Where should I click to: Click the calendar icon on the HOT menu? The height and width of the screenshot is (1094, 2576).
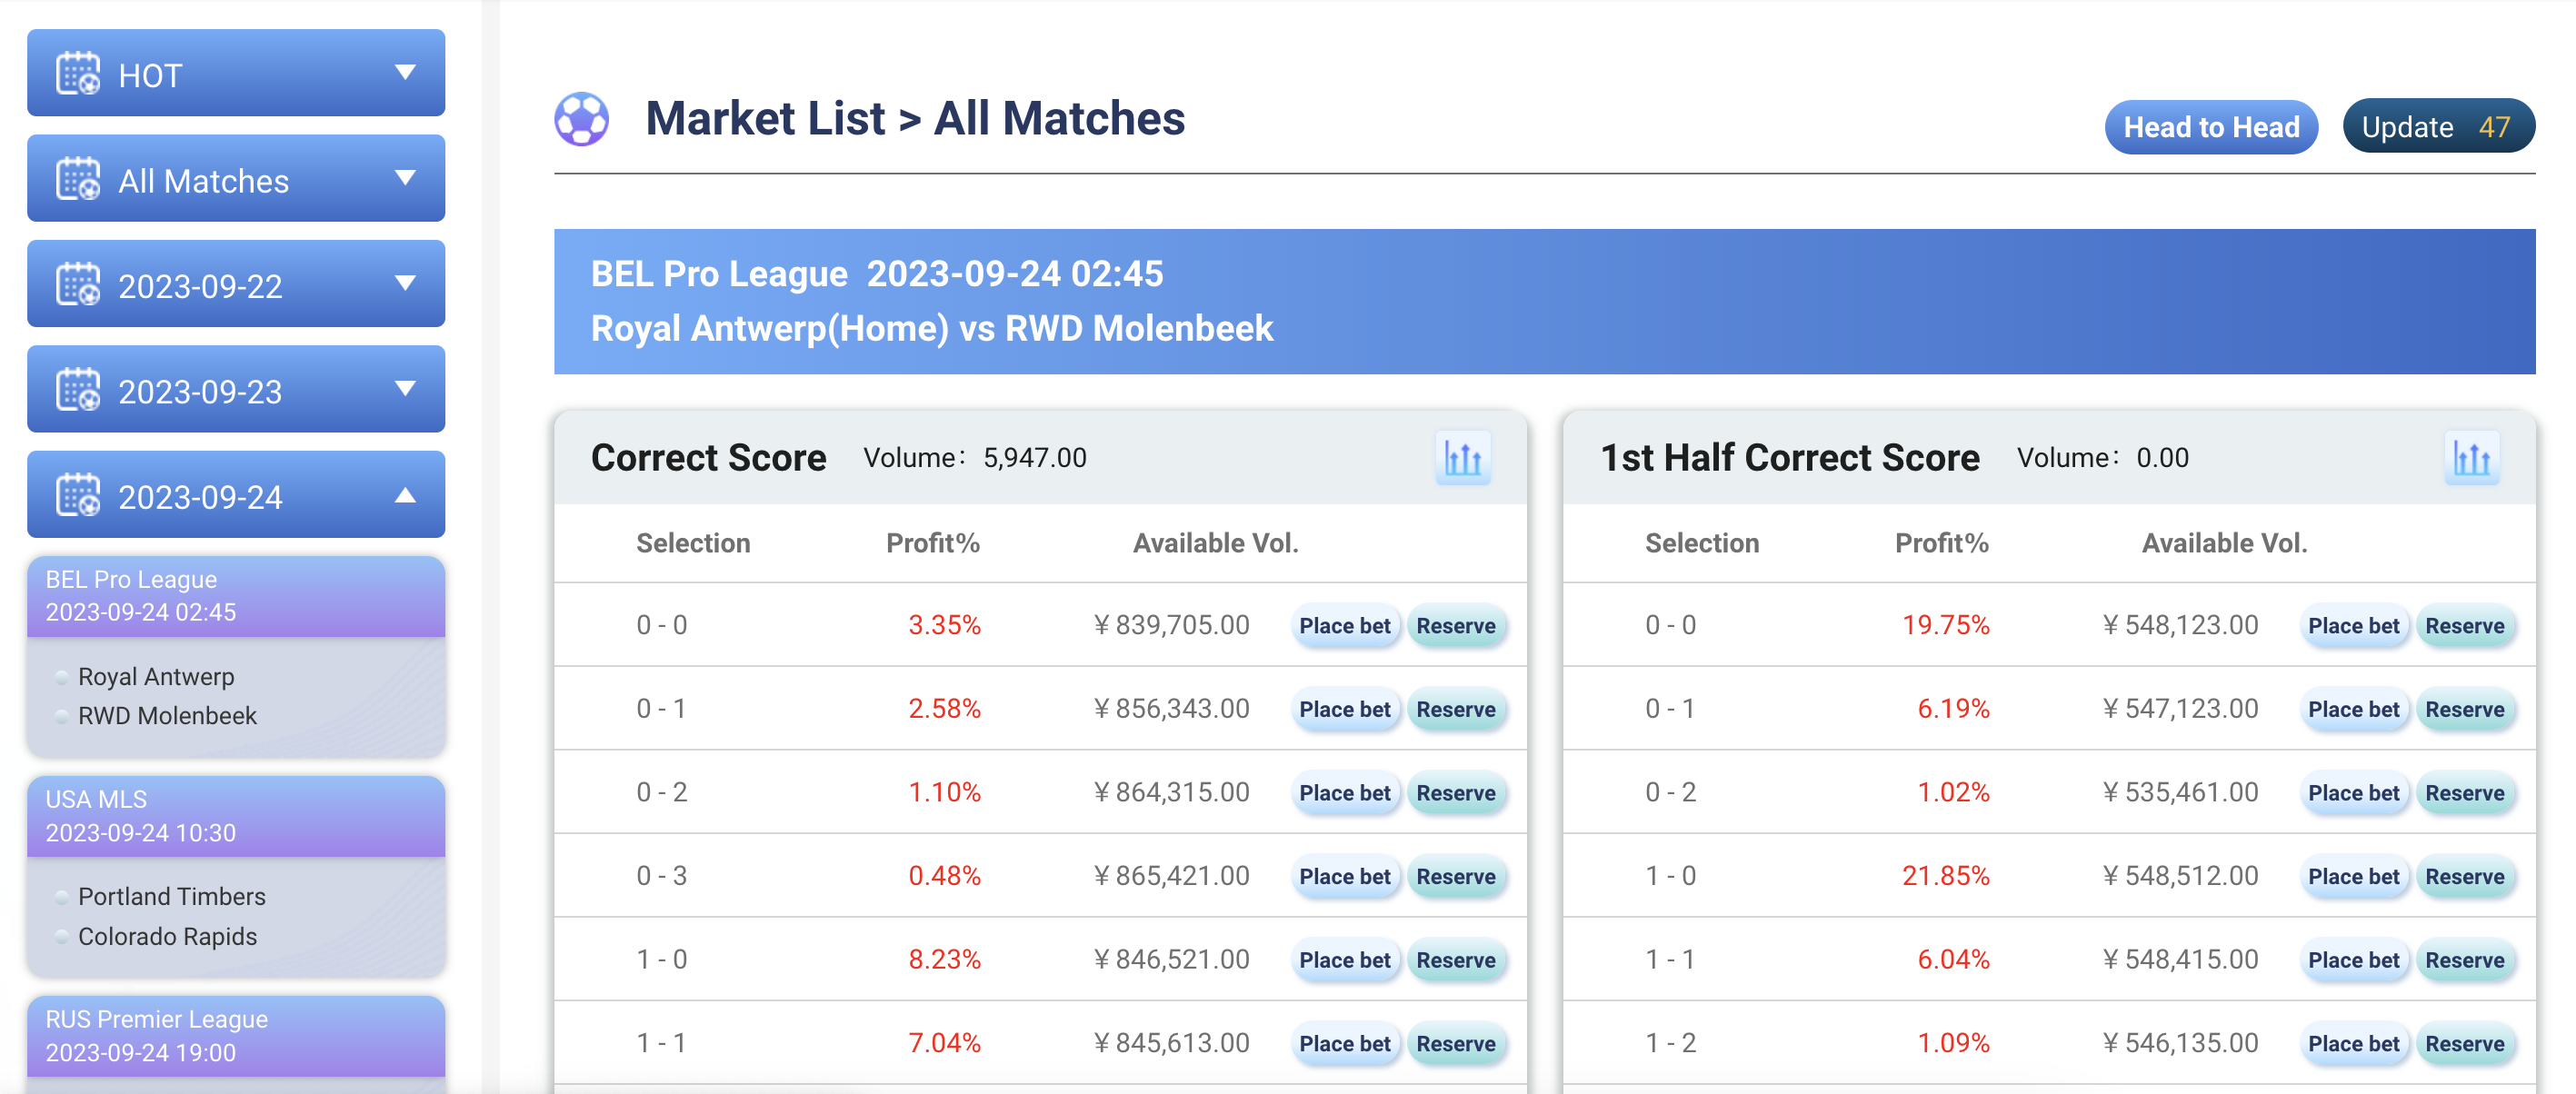click(78, 74)
